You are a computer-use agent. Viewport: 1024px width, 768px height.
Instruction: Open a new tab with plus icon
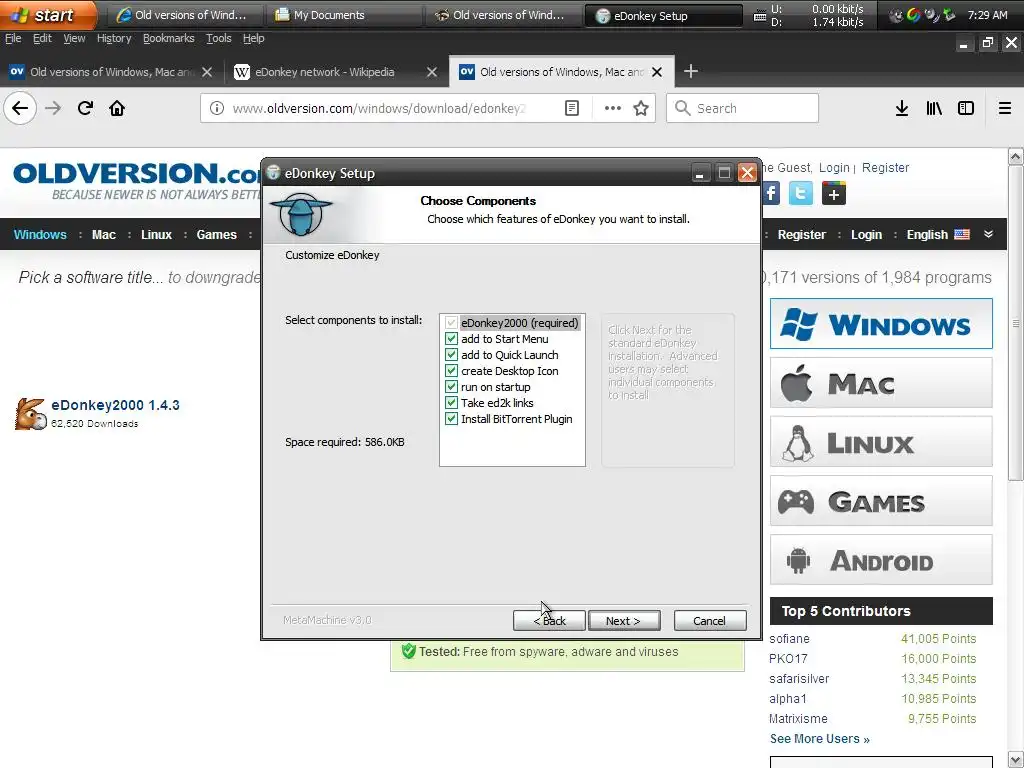(690, 71)
